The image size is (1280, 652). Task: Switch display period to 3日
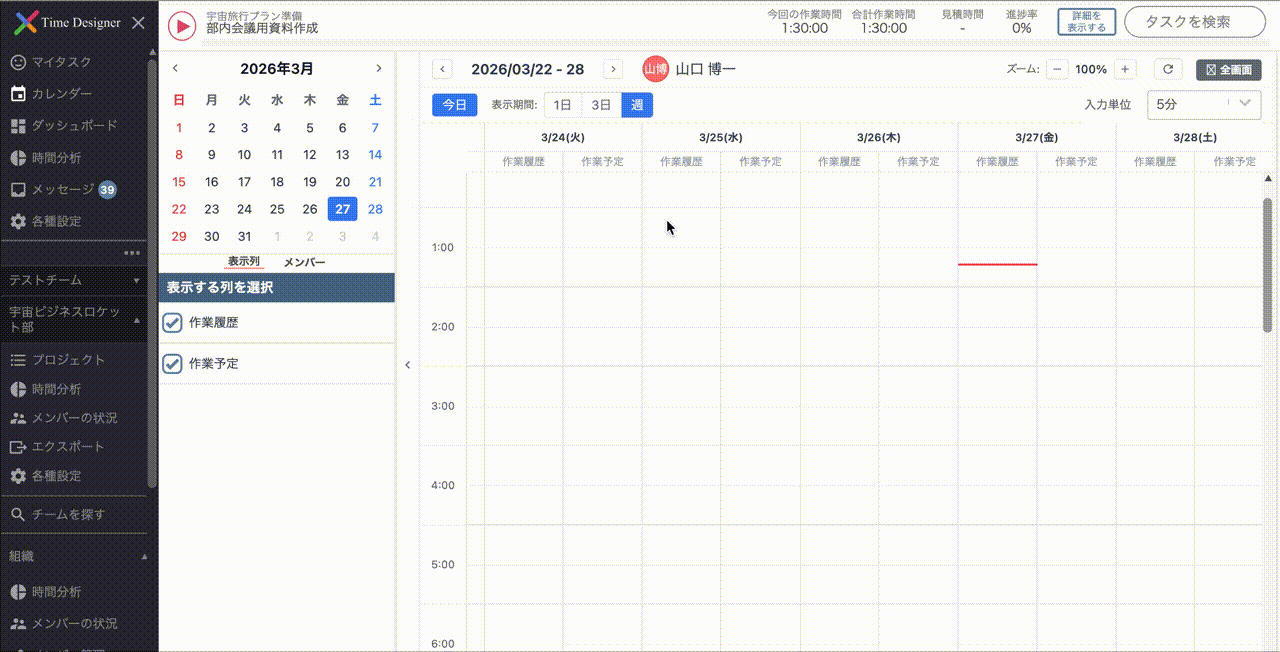pos(601,105)
